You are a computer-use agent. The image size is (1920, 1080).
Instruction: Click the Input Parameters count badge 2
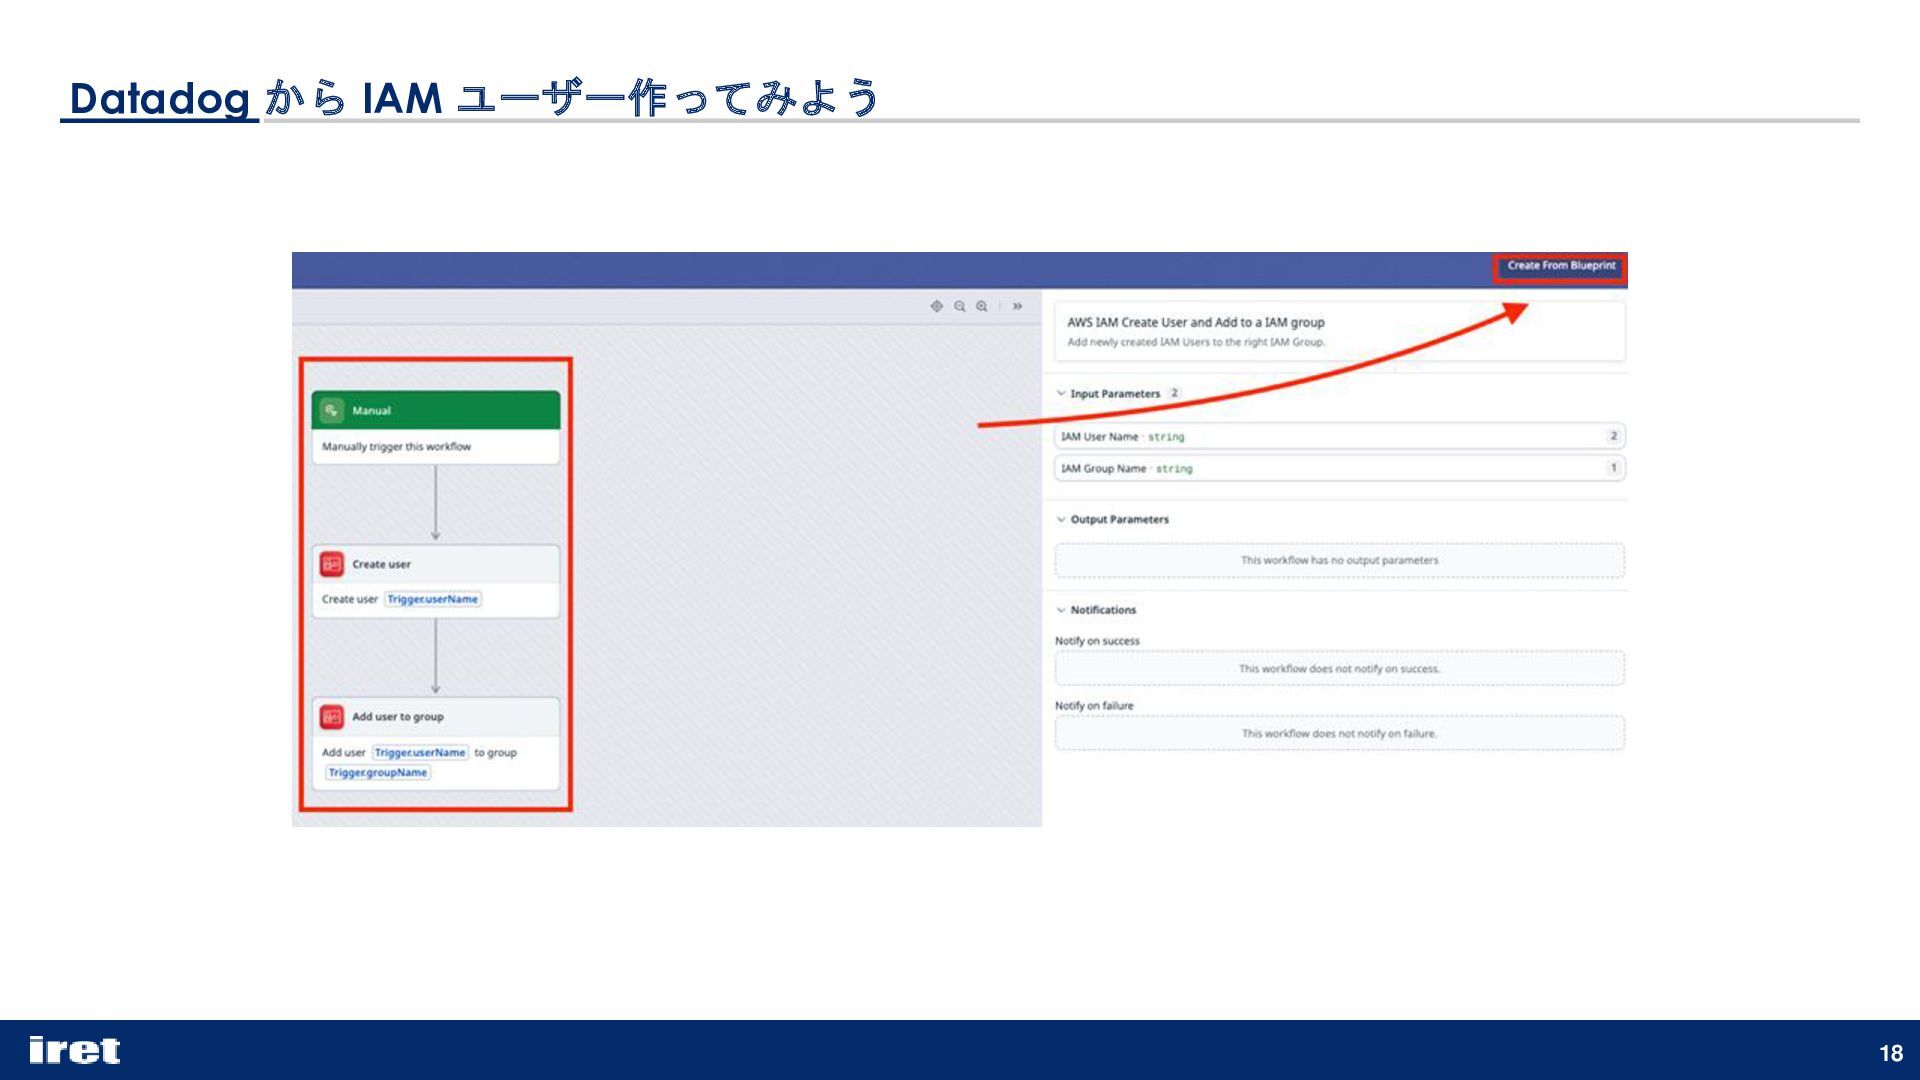[1174, 393]
